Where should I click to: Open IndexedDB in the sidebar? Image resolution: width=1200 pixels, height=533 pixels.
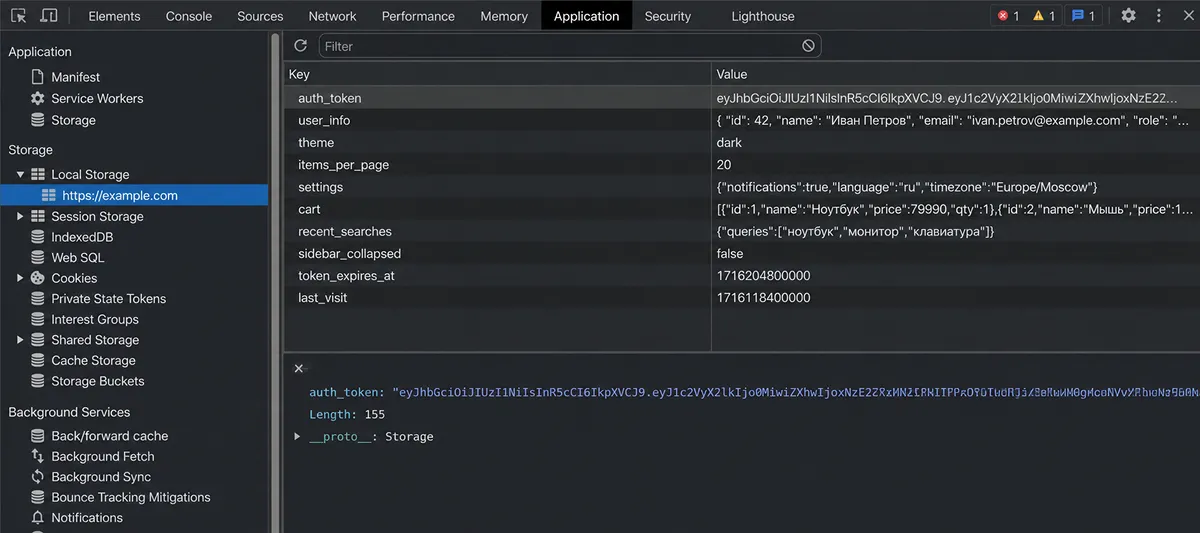coord(82,237)
